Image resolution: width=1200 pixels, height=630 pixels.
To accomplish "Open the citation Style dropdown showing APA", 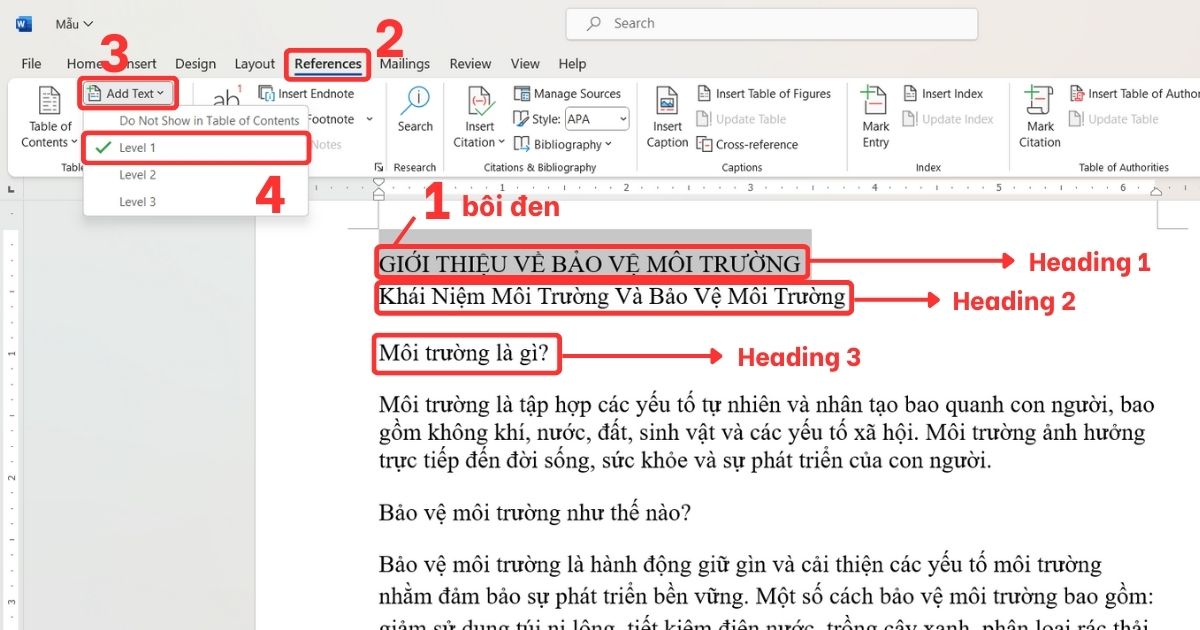I will (x=594, y=118).
